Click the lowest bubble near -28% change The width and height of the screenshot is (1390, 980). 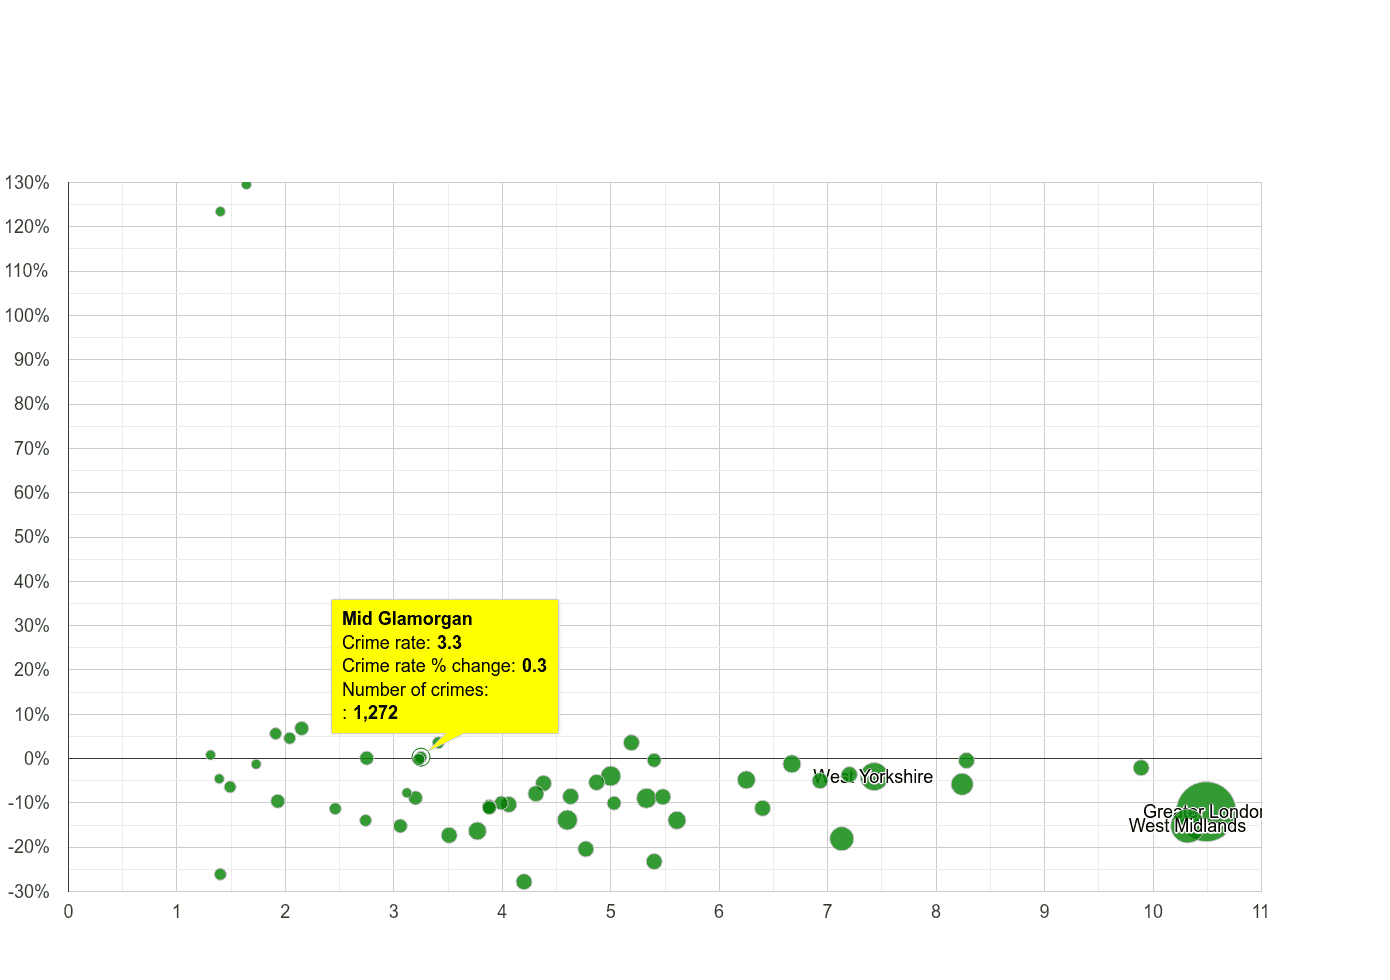pos(524,882)
